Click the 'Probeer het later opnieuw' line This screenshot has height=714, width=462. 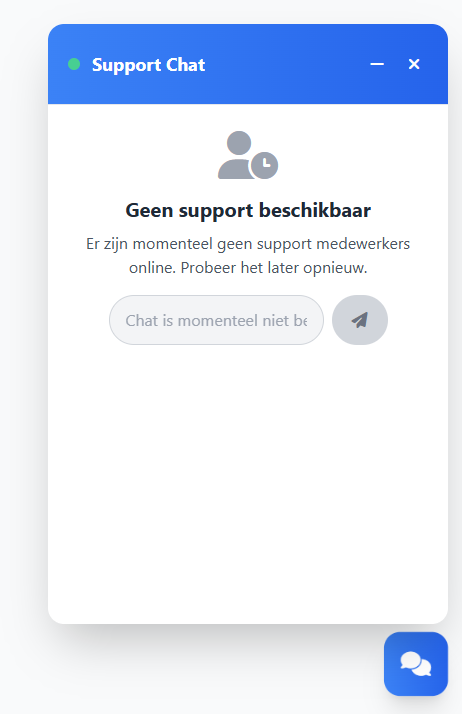coord(274,268)
